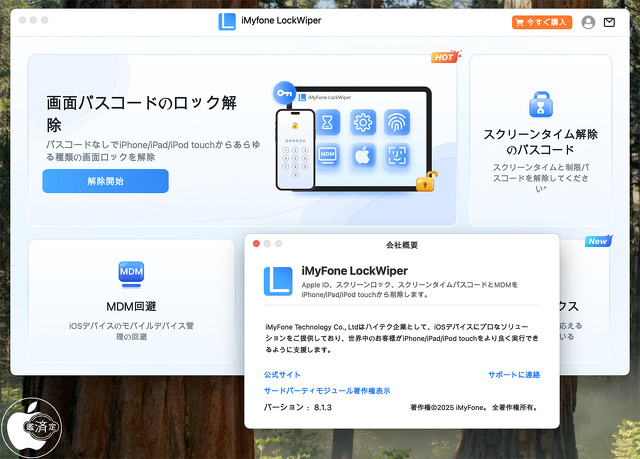
Task: Click the Face ID tile in the illustration
Action: (397, 156)
